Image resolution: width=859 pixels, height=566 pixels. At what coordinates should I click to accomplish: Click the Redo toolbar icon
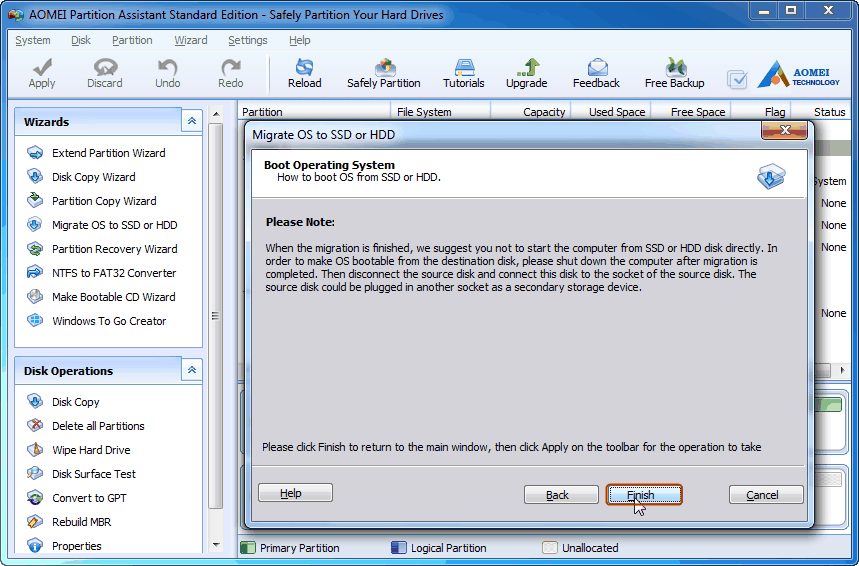click(x=231, y=73)
